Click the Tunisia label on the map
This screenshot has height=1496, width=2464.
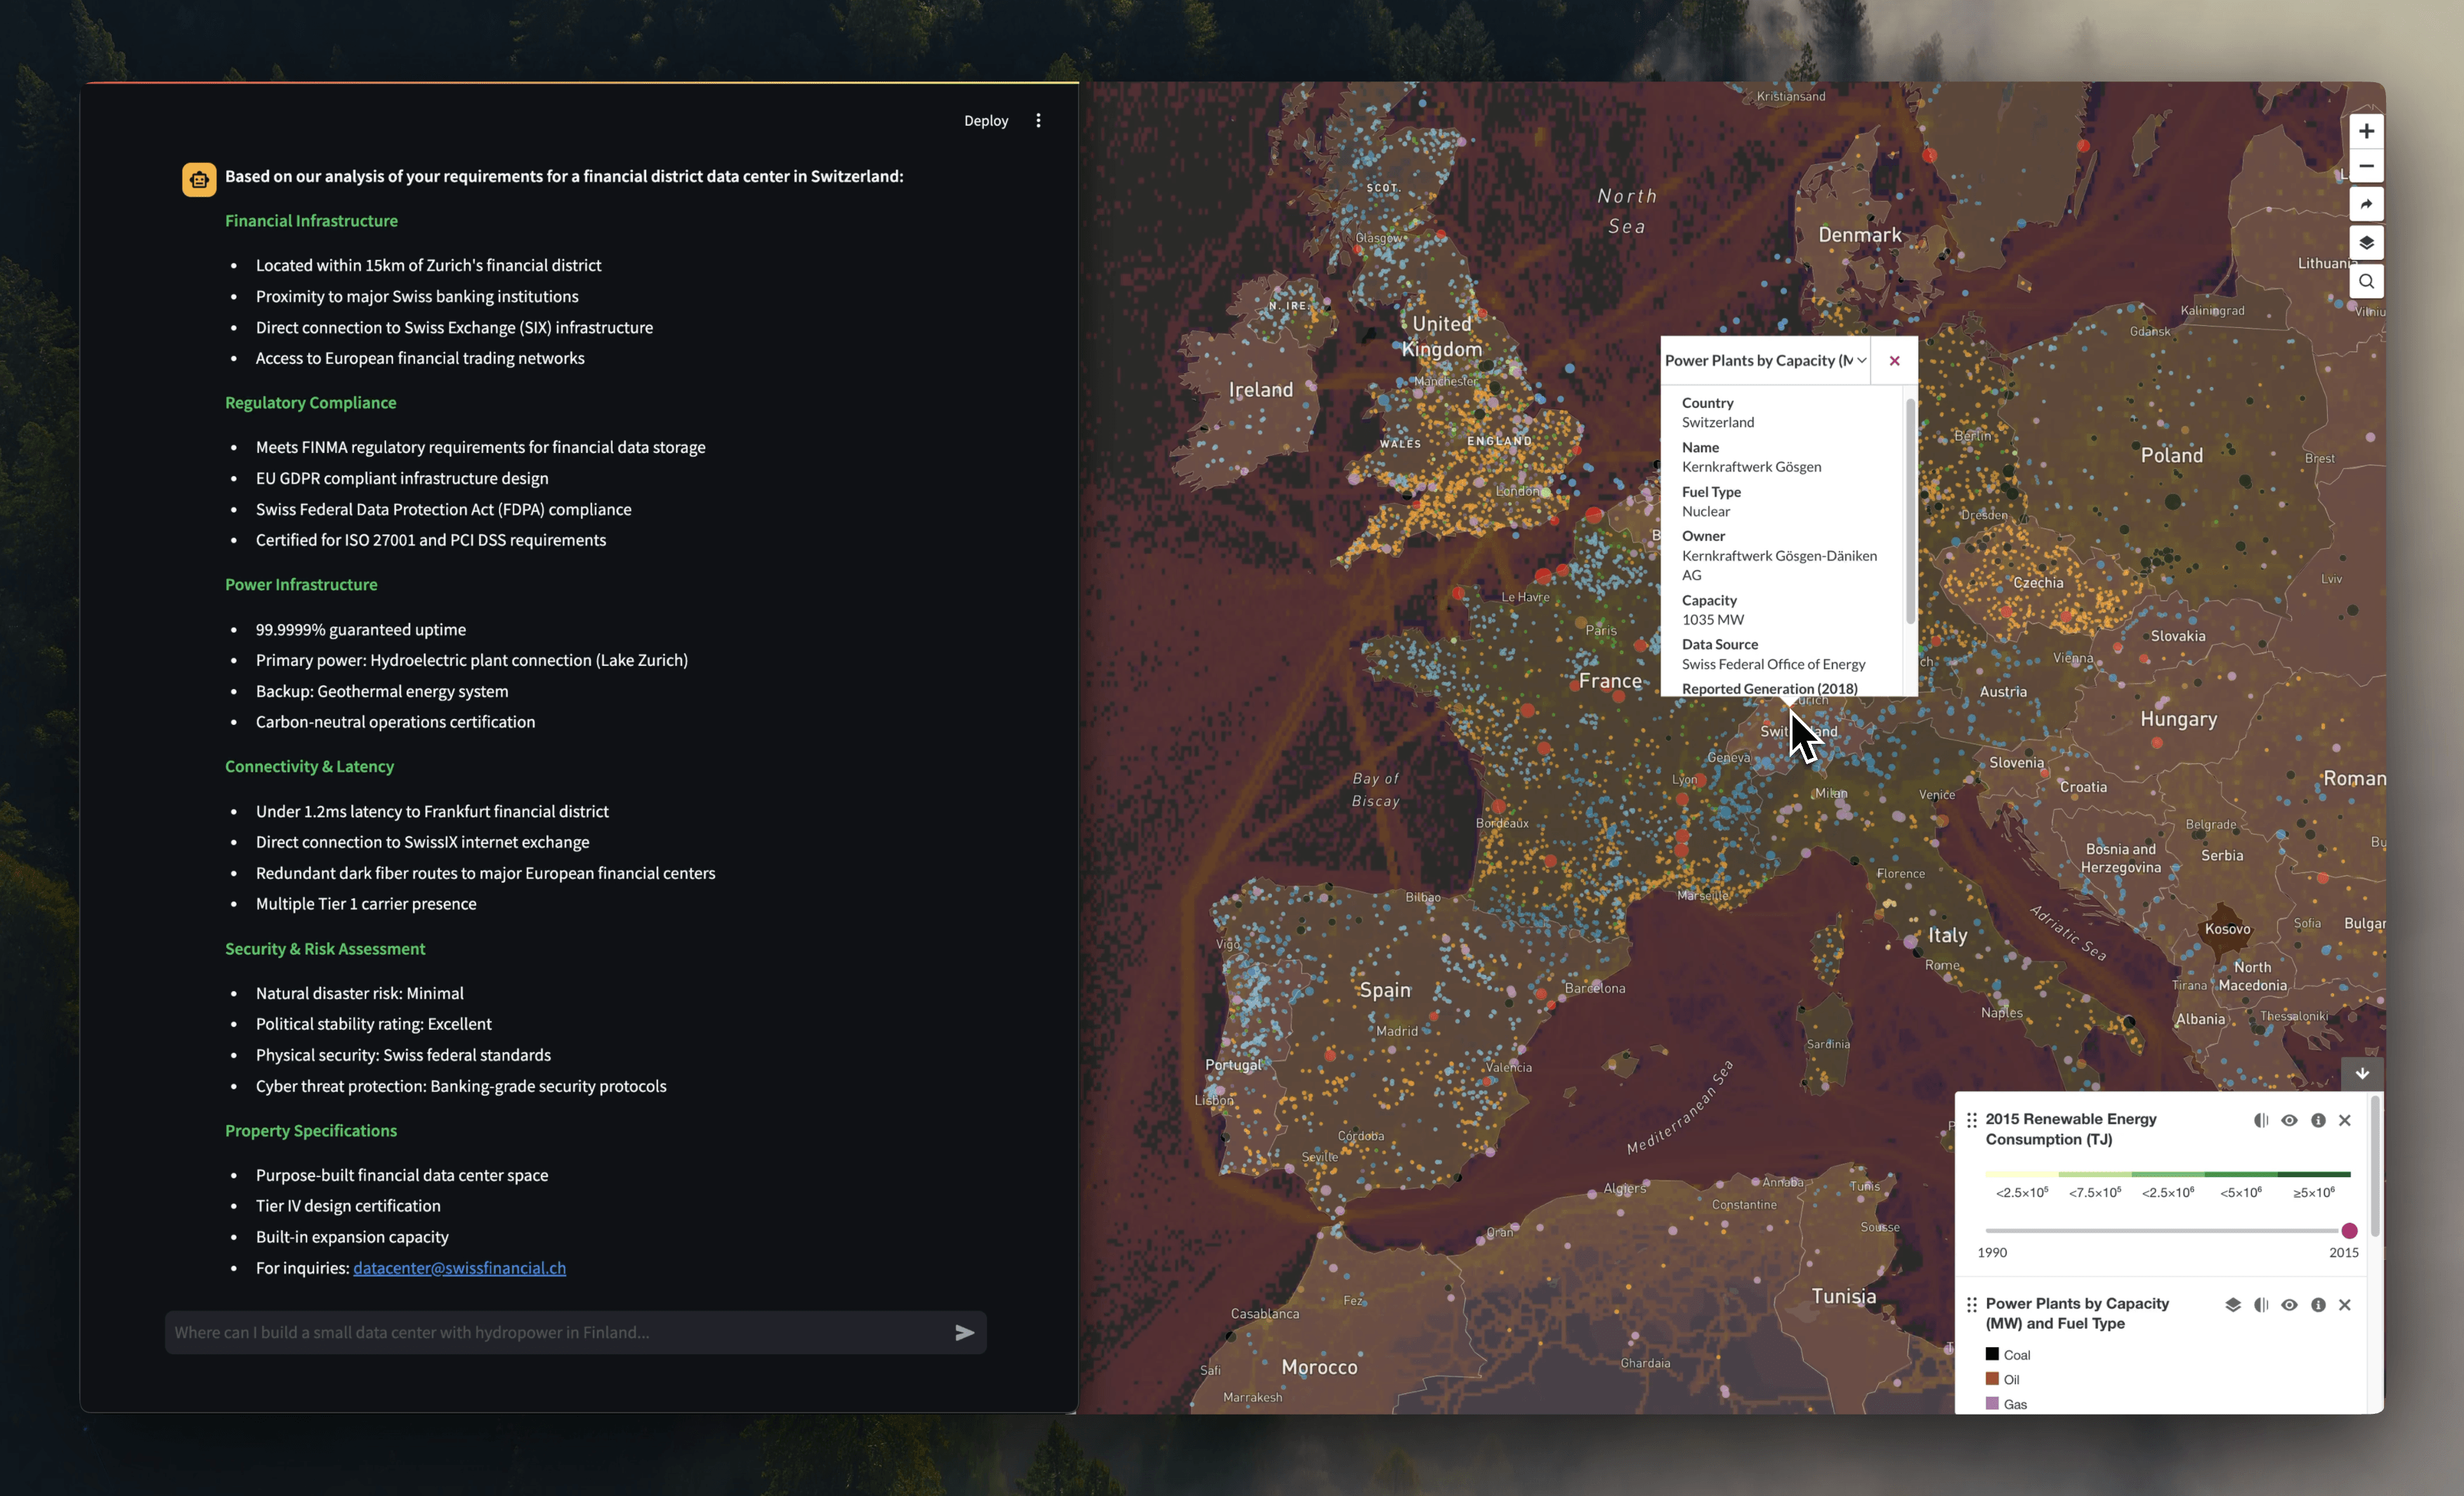[1843, 1296]
